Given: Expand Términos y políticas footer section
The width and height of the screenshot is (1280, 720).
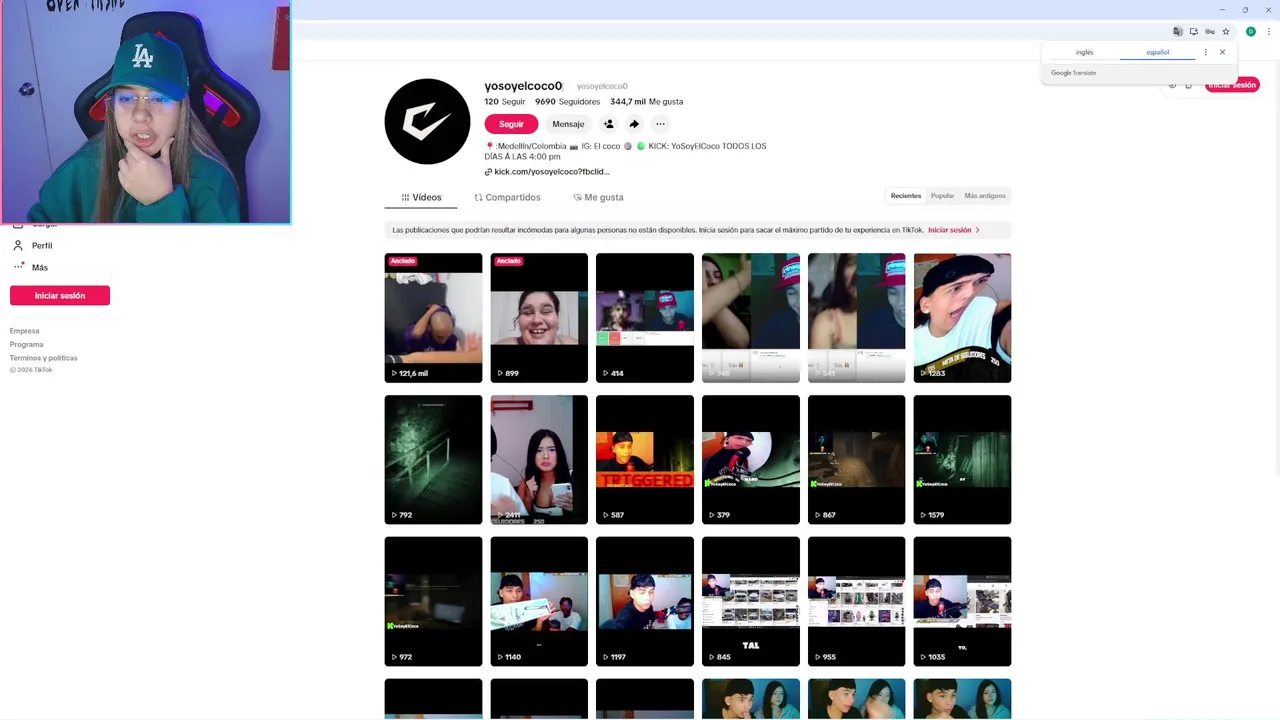Looking at the screenshot, I should (44, 358).
